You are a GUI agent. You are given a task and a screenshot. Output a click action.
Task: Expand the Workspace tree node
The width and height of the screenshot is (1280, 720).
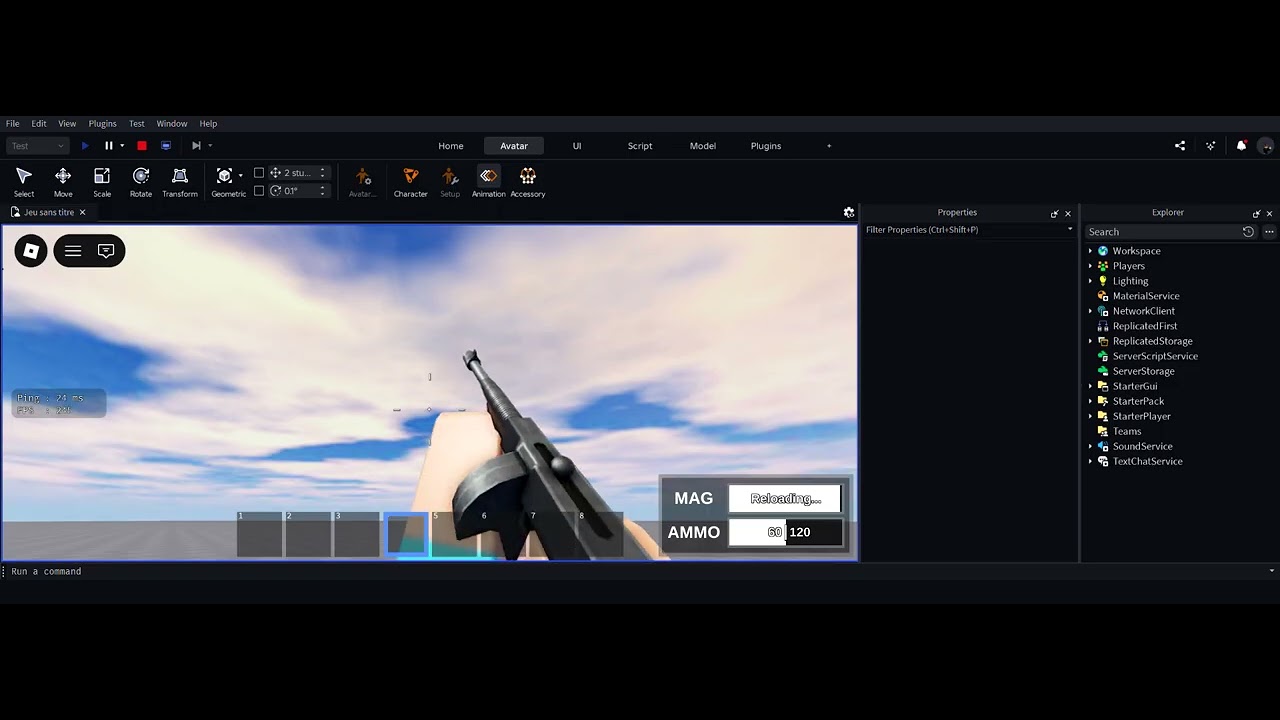[1090, 251]
